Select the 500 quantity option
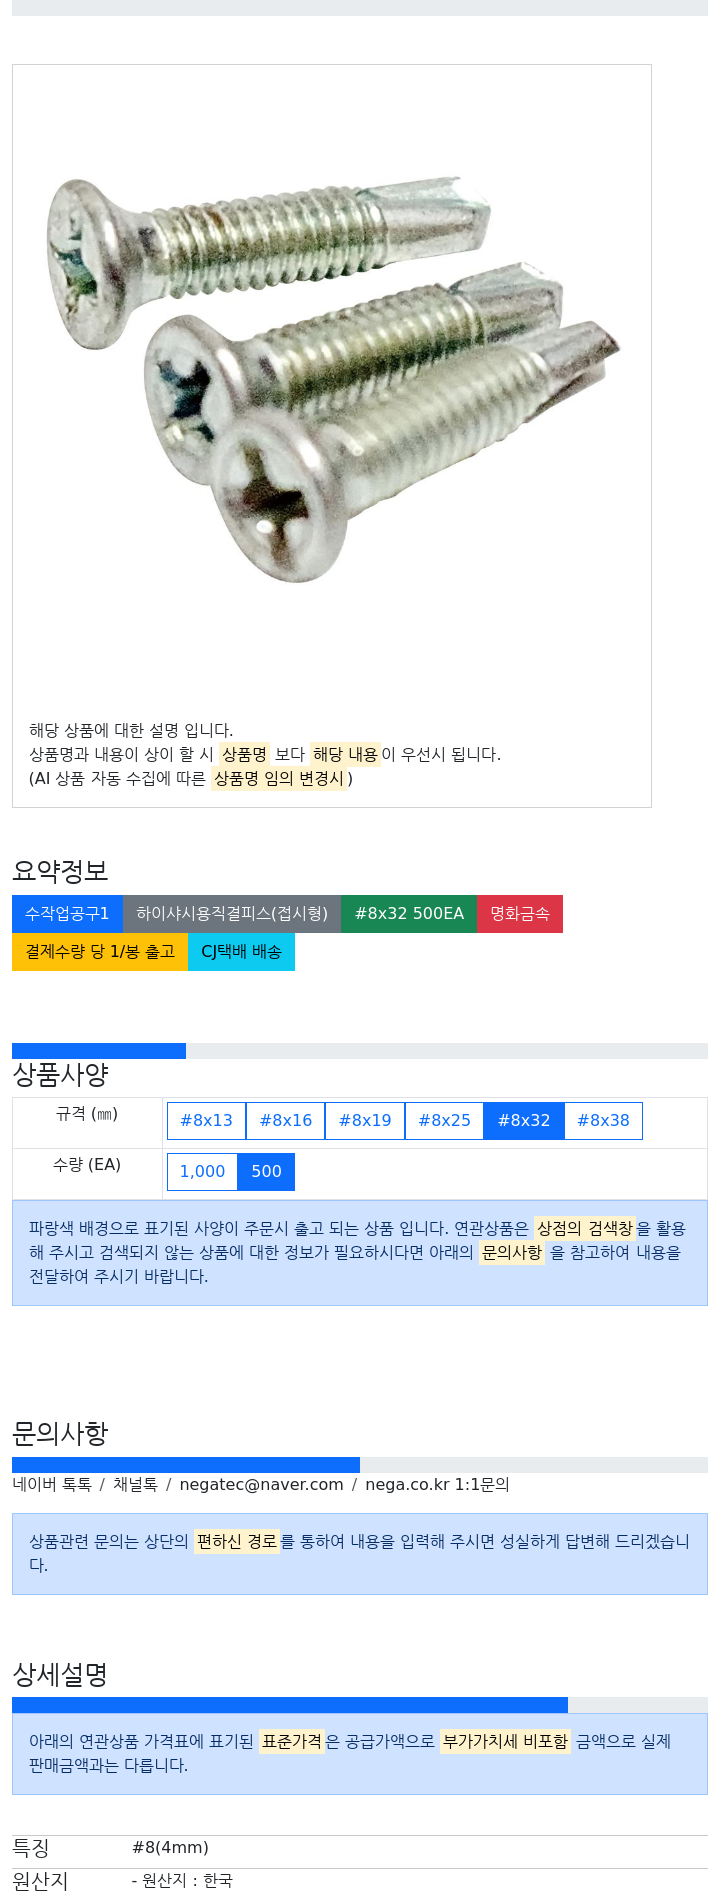This screenshot has height=1901, width=720. tap(266, 1172)
